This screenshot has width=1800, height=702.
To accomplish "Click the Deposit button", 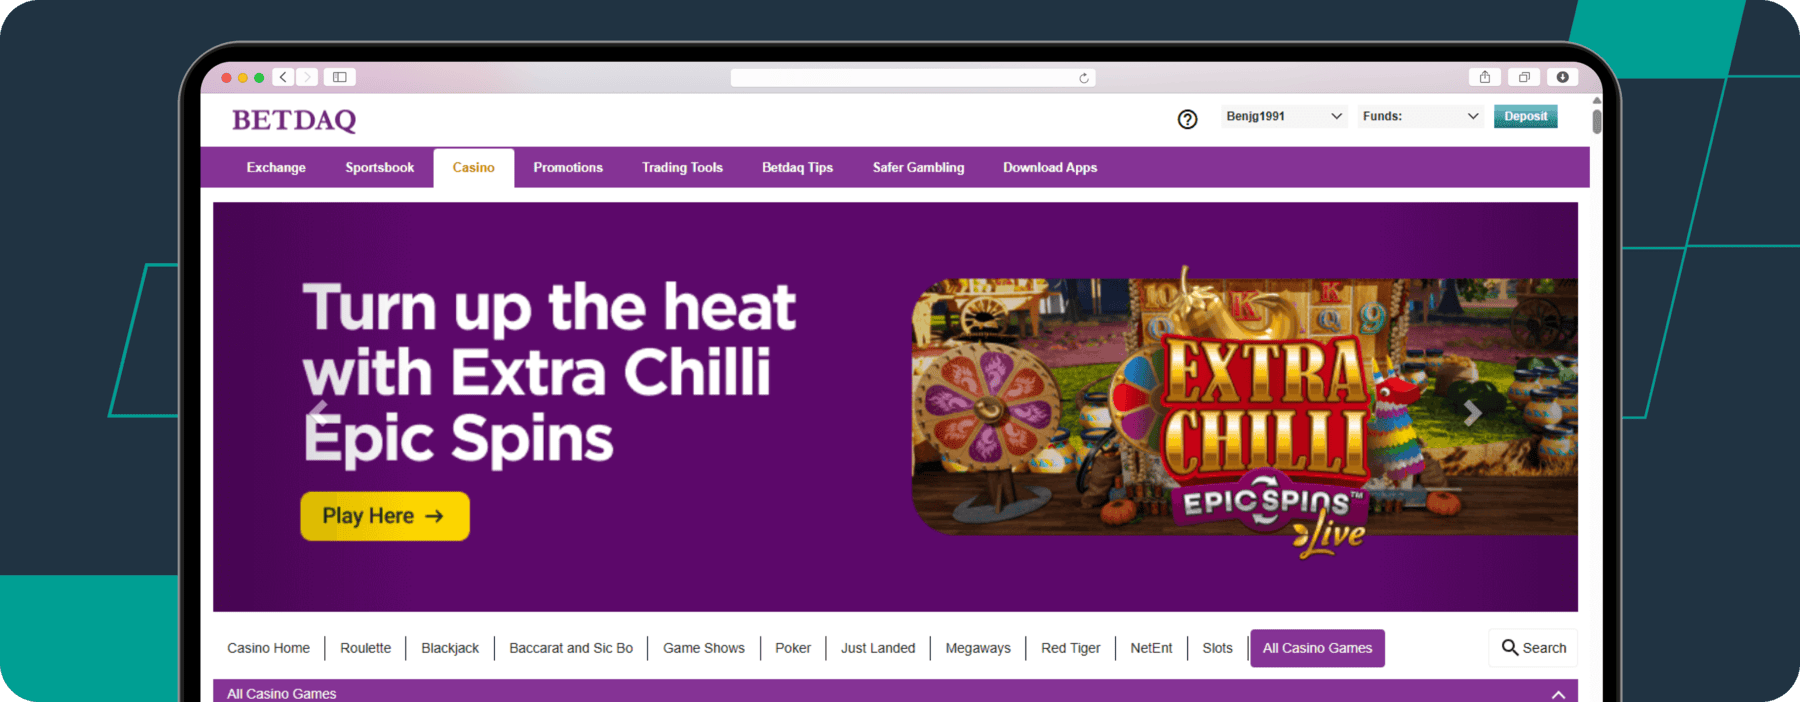I will [x=1525, y=116].
